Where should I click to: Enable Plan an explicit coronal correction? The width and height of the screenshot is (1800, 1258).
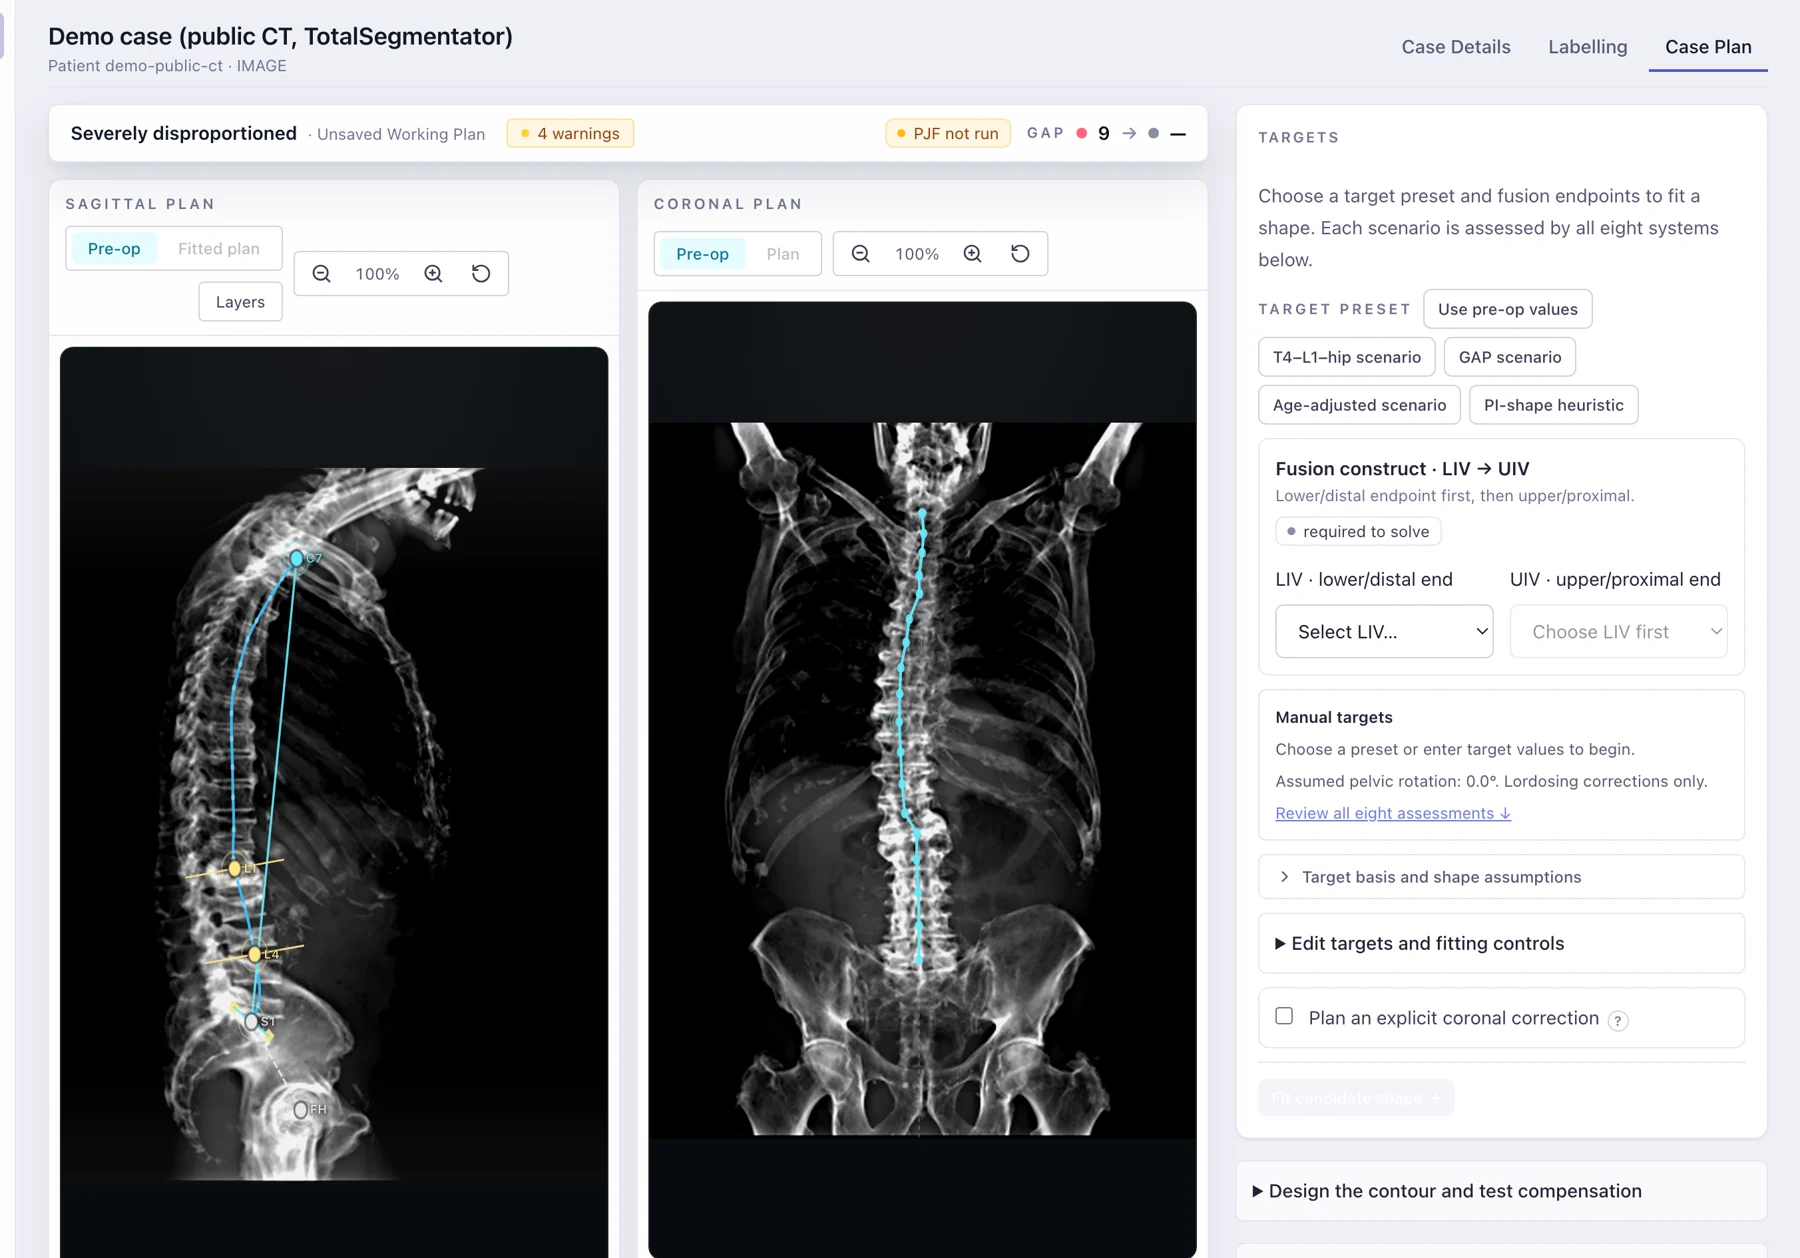1284,1016
